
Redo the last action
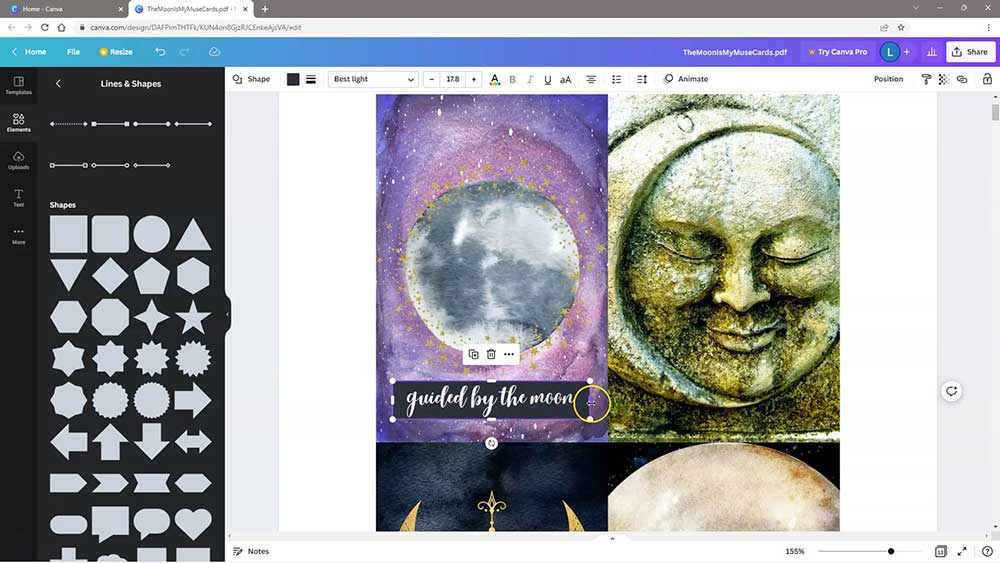(x=184, y=52)
